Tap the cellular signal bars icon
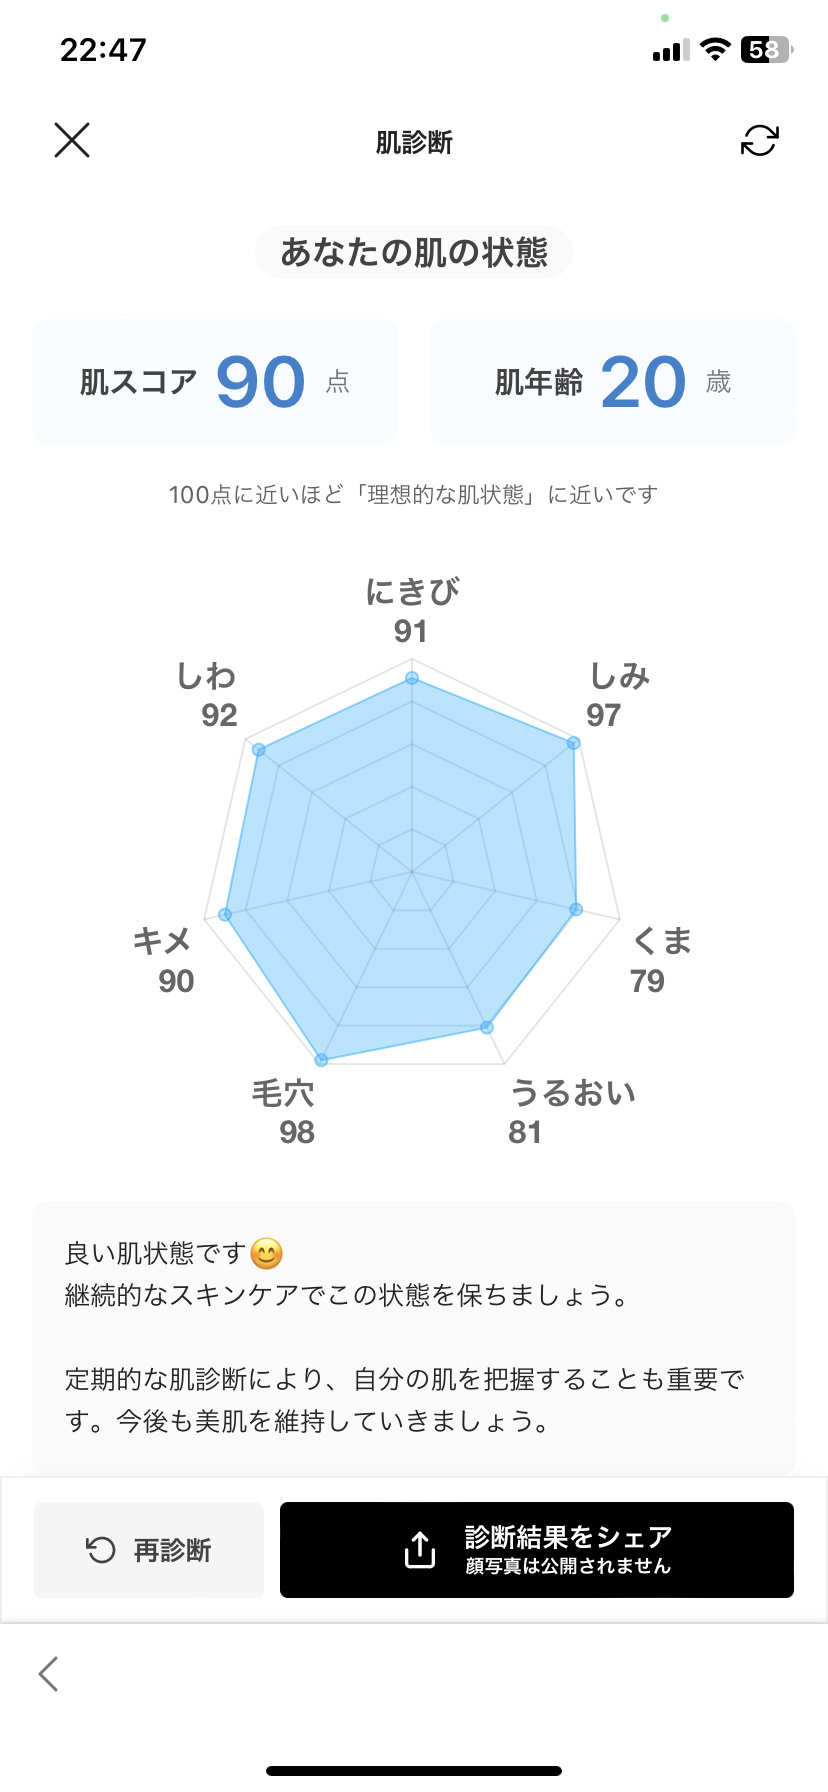This screenshot has width=828, height=1792. (x=669, y=49)
